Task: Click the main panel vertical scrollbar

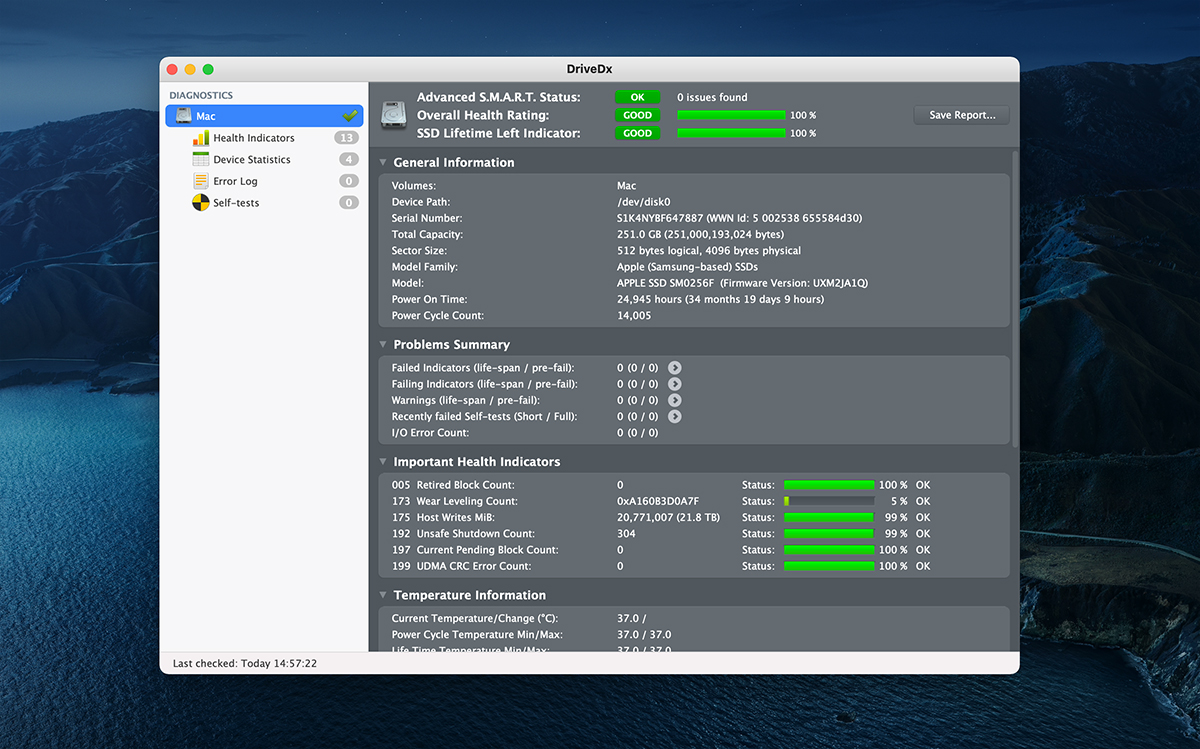Action: tap(1015, 298)
